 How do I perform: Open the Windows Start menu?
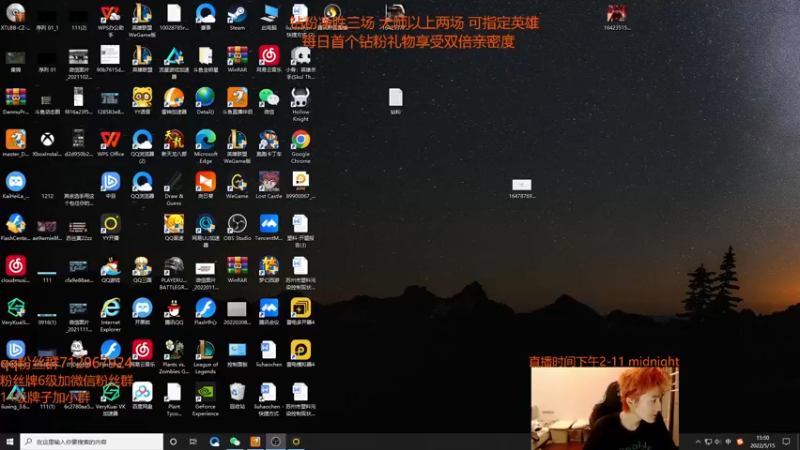point(10,441)
